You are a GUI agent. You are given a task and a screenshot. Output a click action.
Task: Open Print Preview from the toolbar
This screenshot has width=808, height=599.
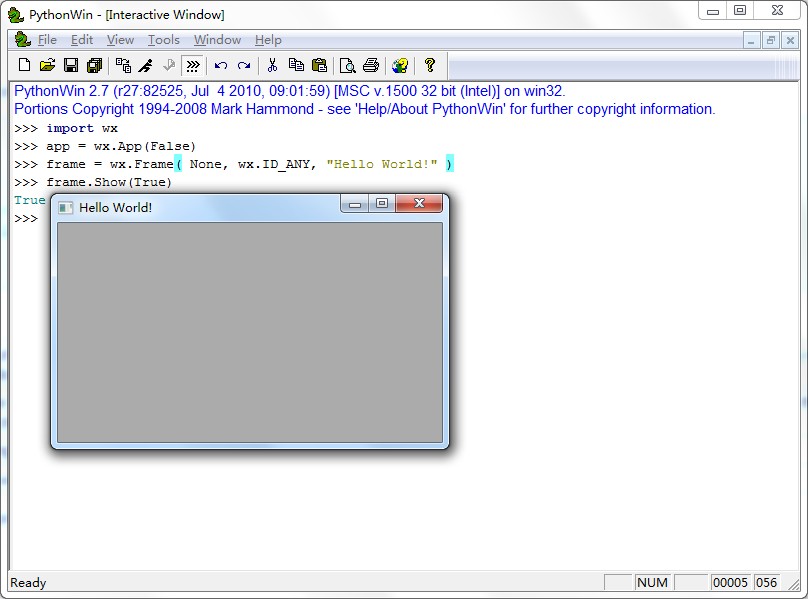coord(348,65)
